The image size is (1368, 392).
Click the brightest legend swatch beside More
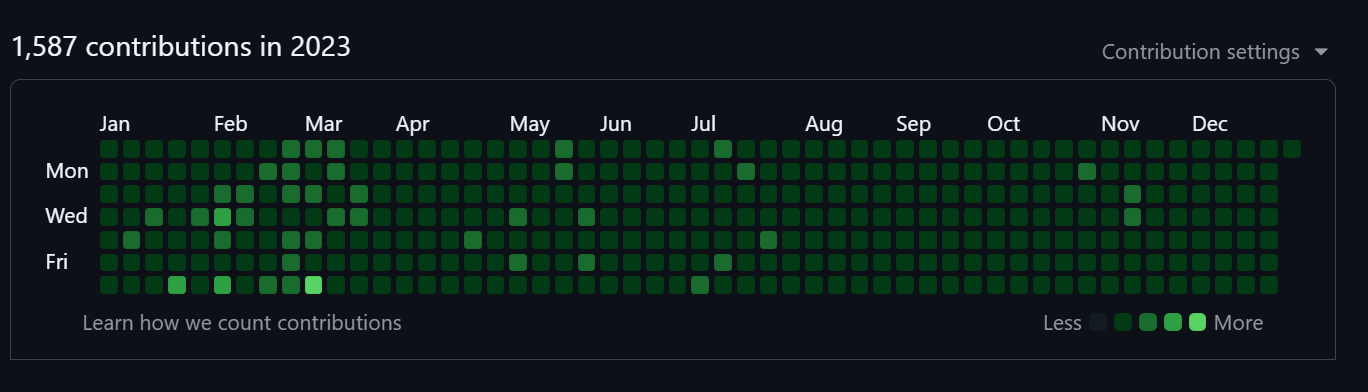click(1197, 322)
